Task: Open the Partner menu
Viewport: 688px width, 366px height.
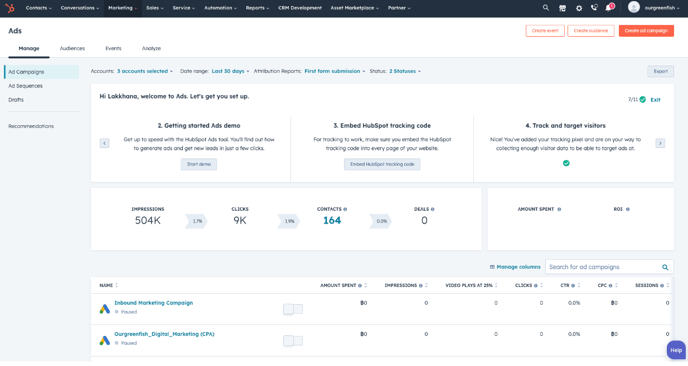Action: [399, 8]
